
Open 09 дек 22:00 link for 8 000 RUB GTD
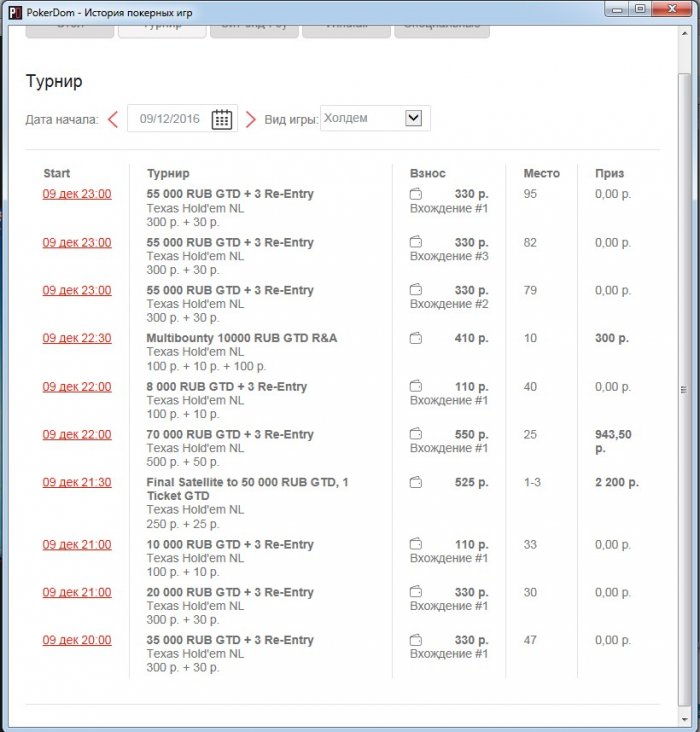pos(77,387)
